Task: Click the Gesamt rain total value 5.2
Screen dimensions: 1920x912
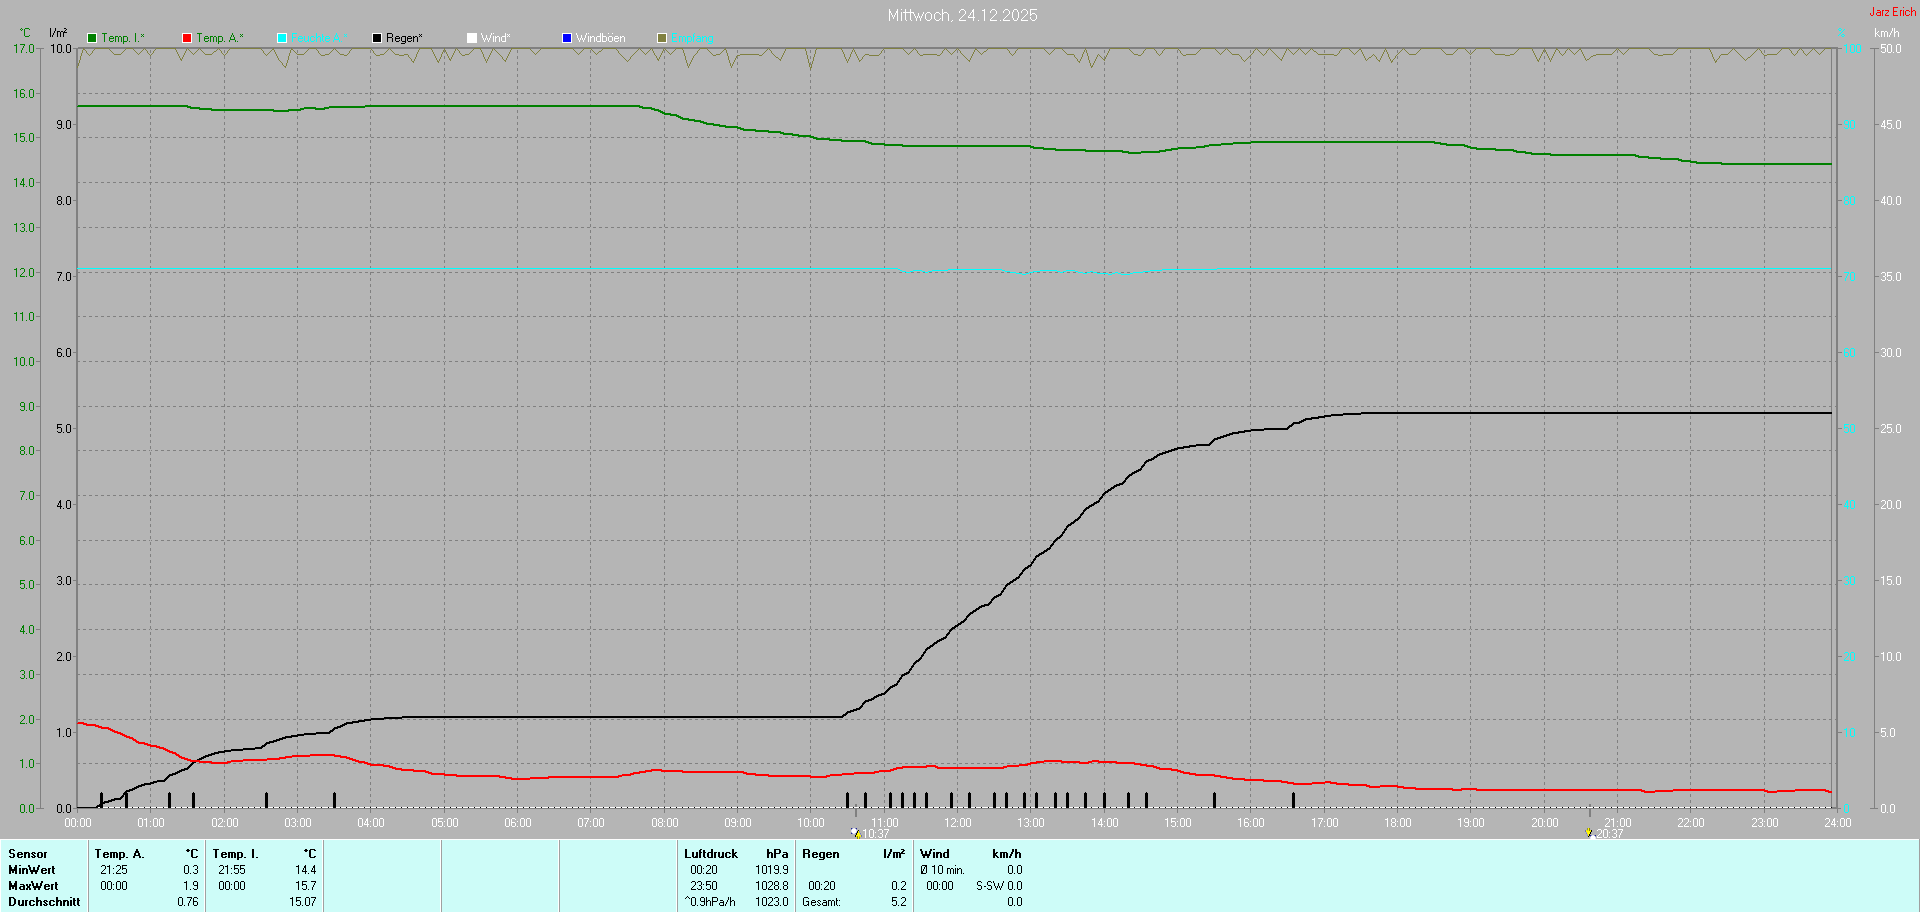Action: (x=898, y=902)
